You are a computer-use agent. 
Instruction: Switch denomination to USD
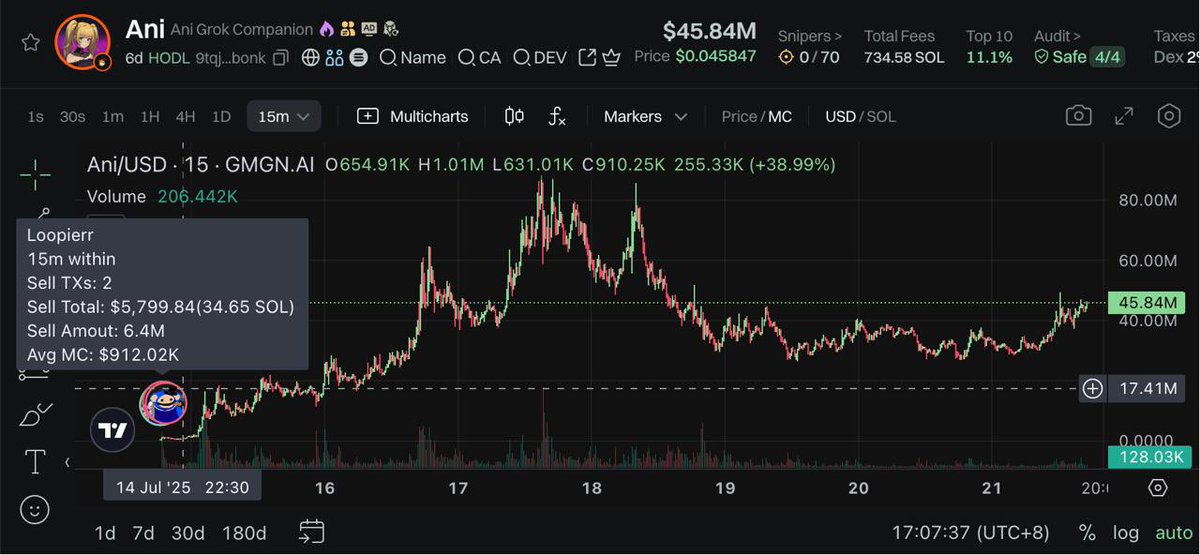(x=840, y=117)
